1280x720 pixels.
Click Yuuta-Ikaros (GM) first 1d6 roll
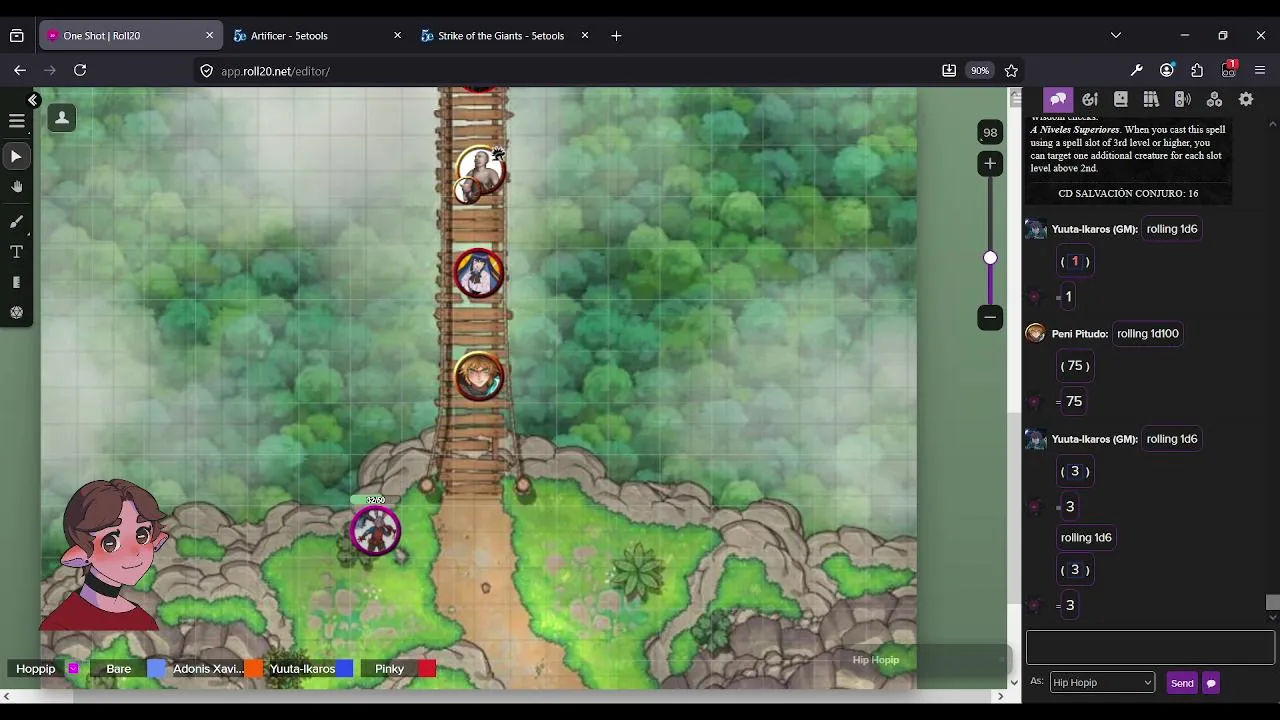tap(1172, 229)
